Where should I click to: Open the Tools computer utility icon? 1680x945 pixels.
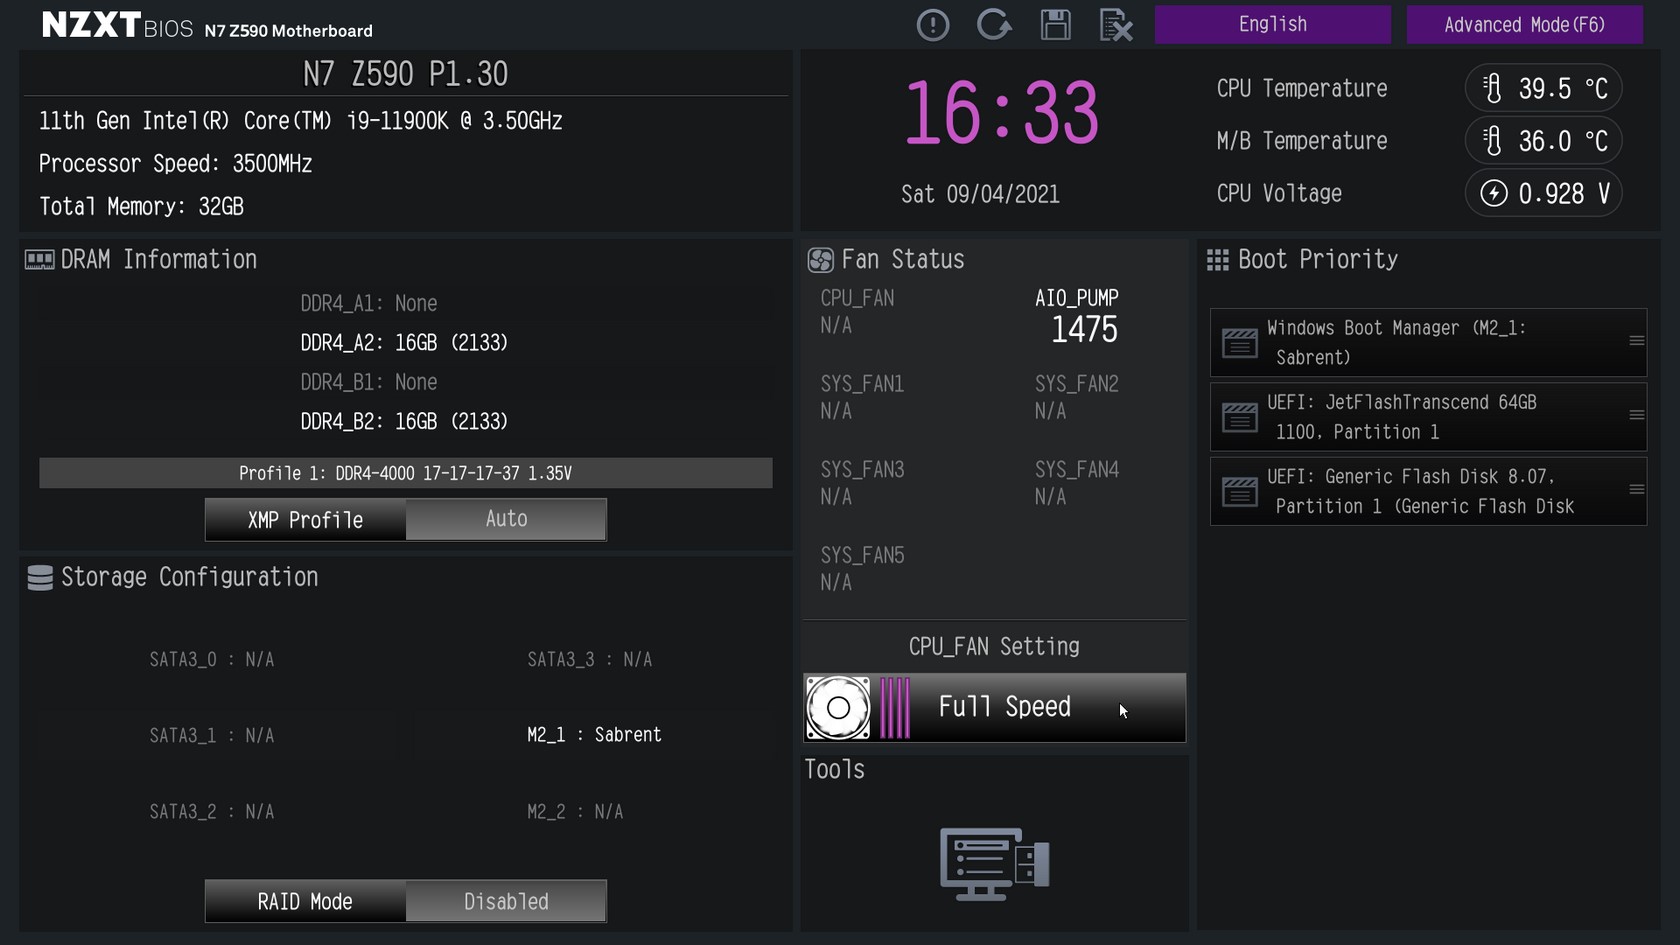(x=994, y=864)
